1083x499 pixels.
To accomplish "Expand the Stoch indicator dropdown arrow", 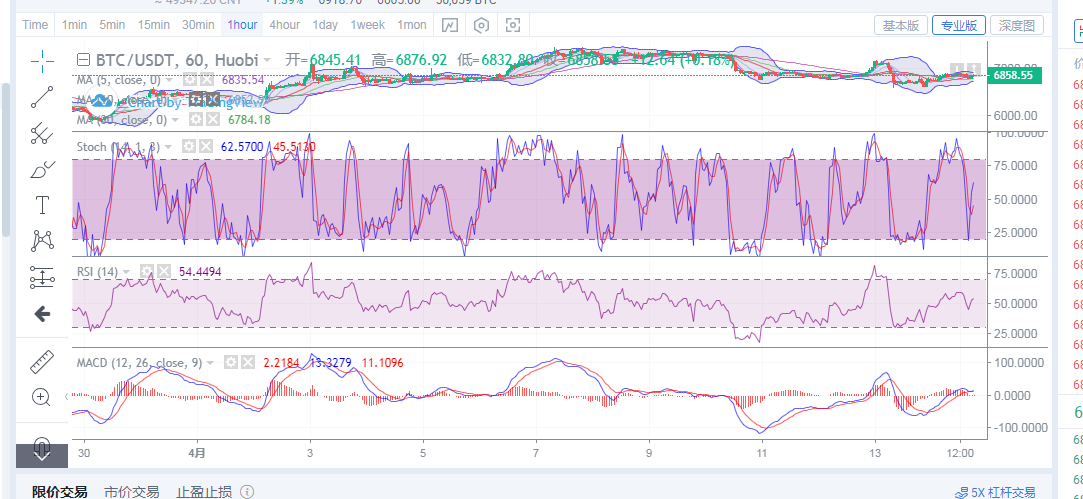I will coord(170,147).
